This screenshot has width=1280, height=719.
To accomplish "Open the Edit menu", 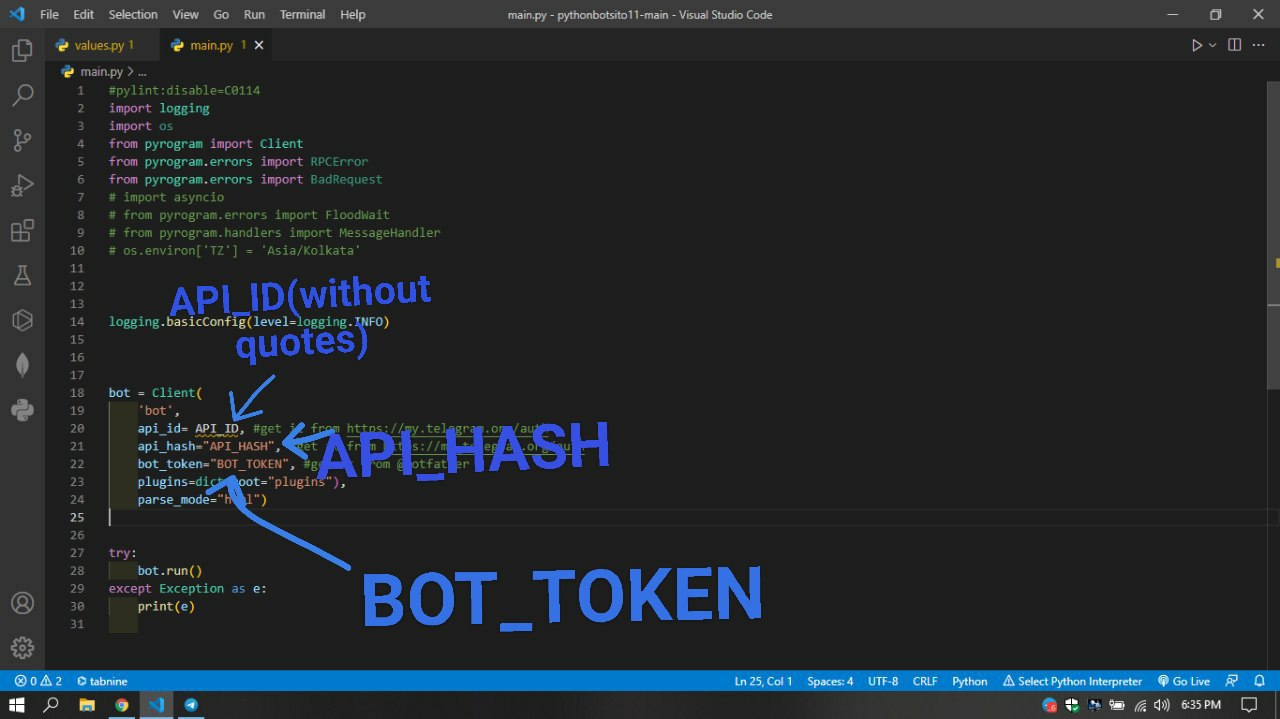I will (x=83, y=14).
